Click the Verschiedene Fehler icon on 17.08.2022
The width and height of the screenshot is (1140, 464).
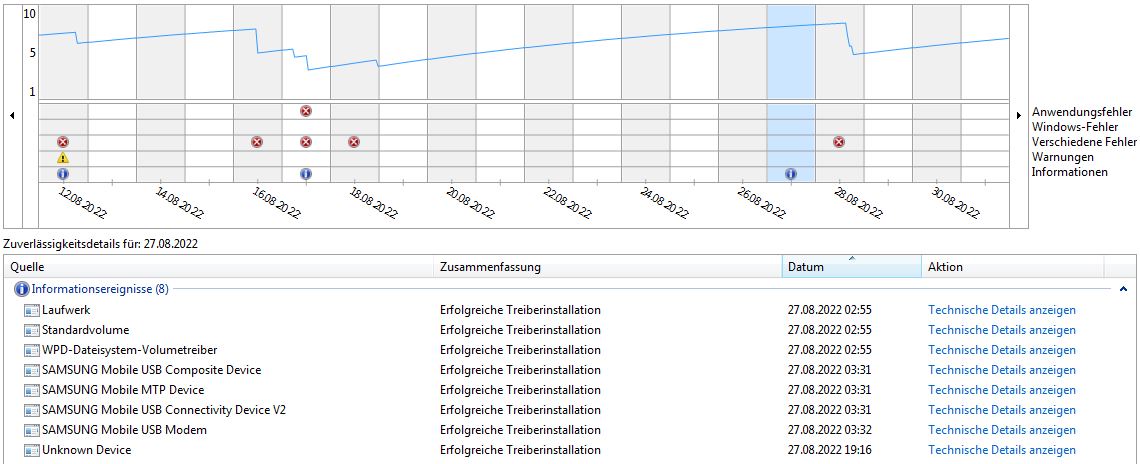point(305,142)
